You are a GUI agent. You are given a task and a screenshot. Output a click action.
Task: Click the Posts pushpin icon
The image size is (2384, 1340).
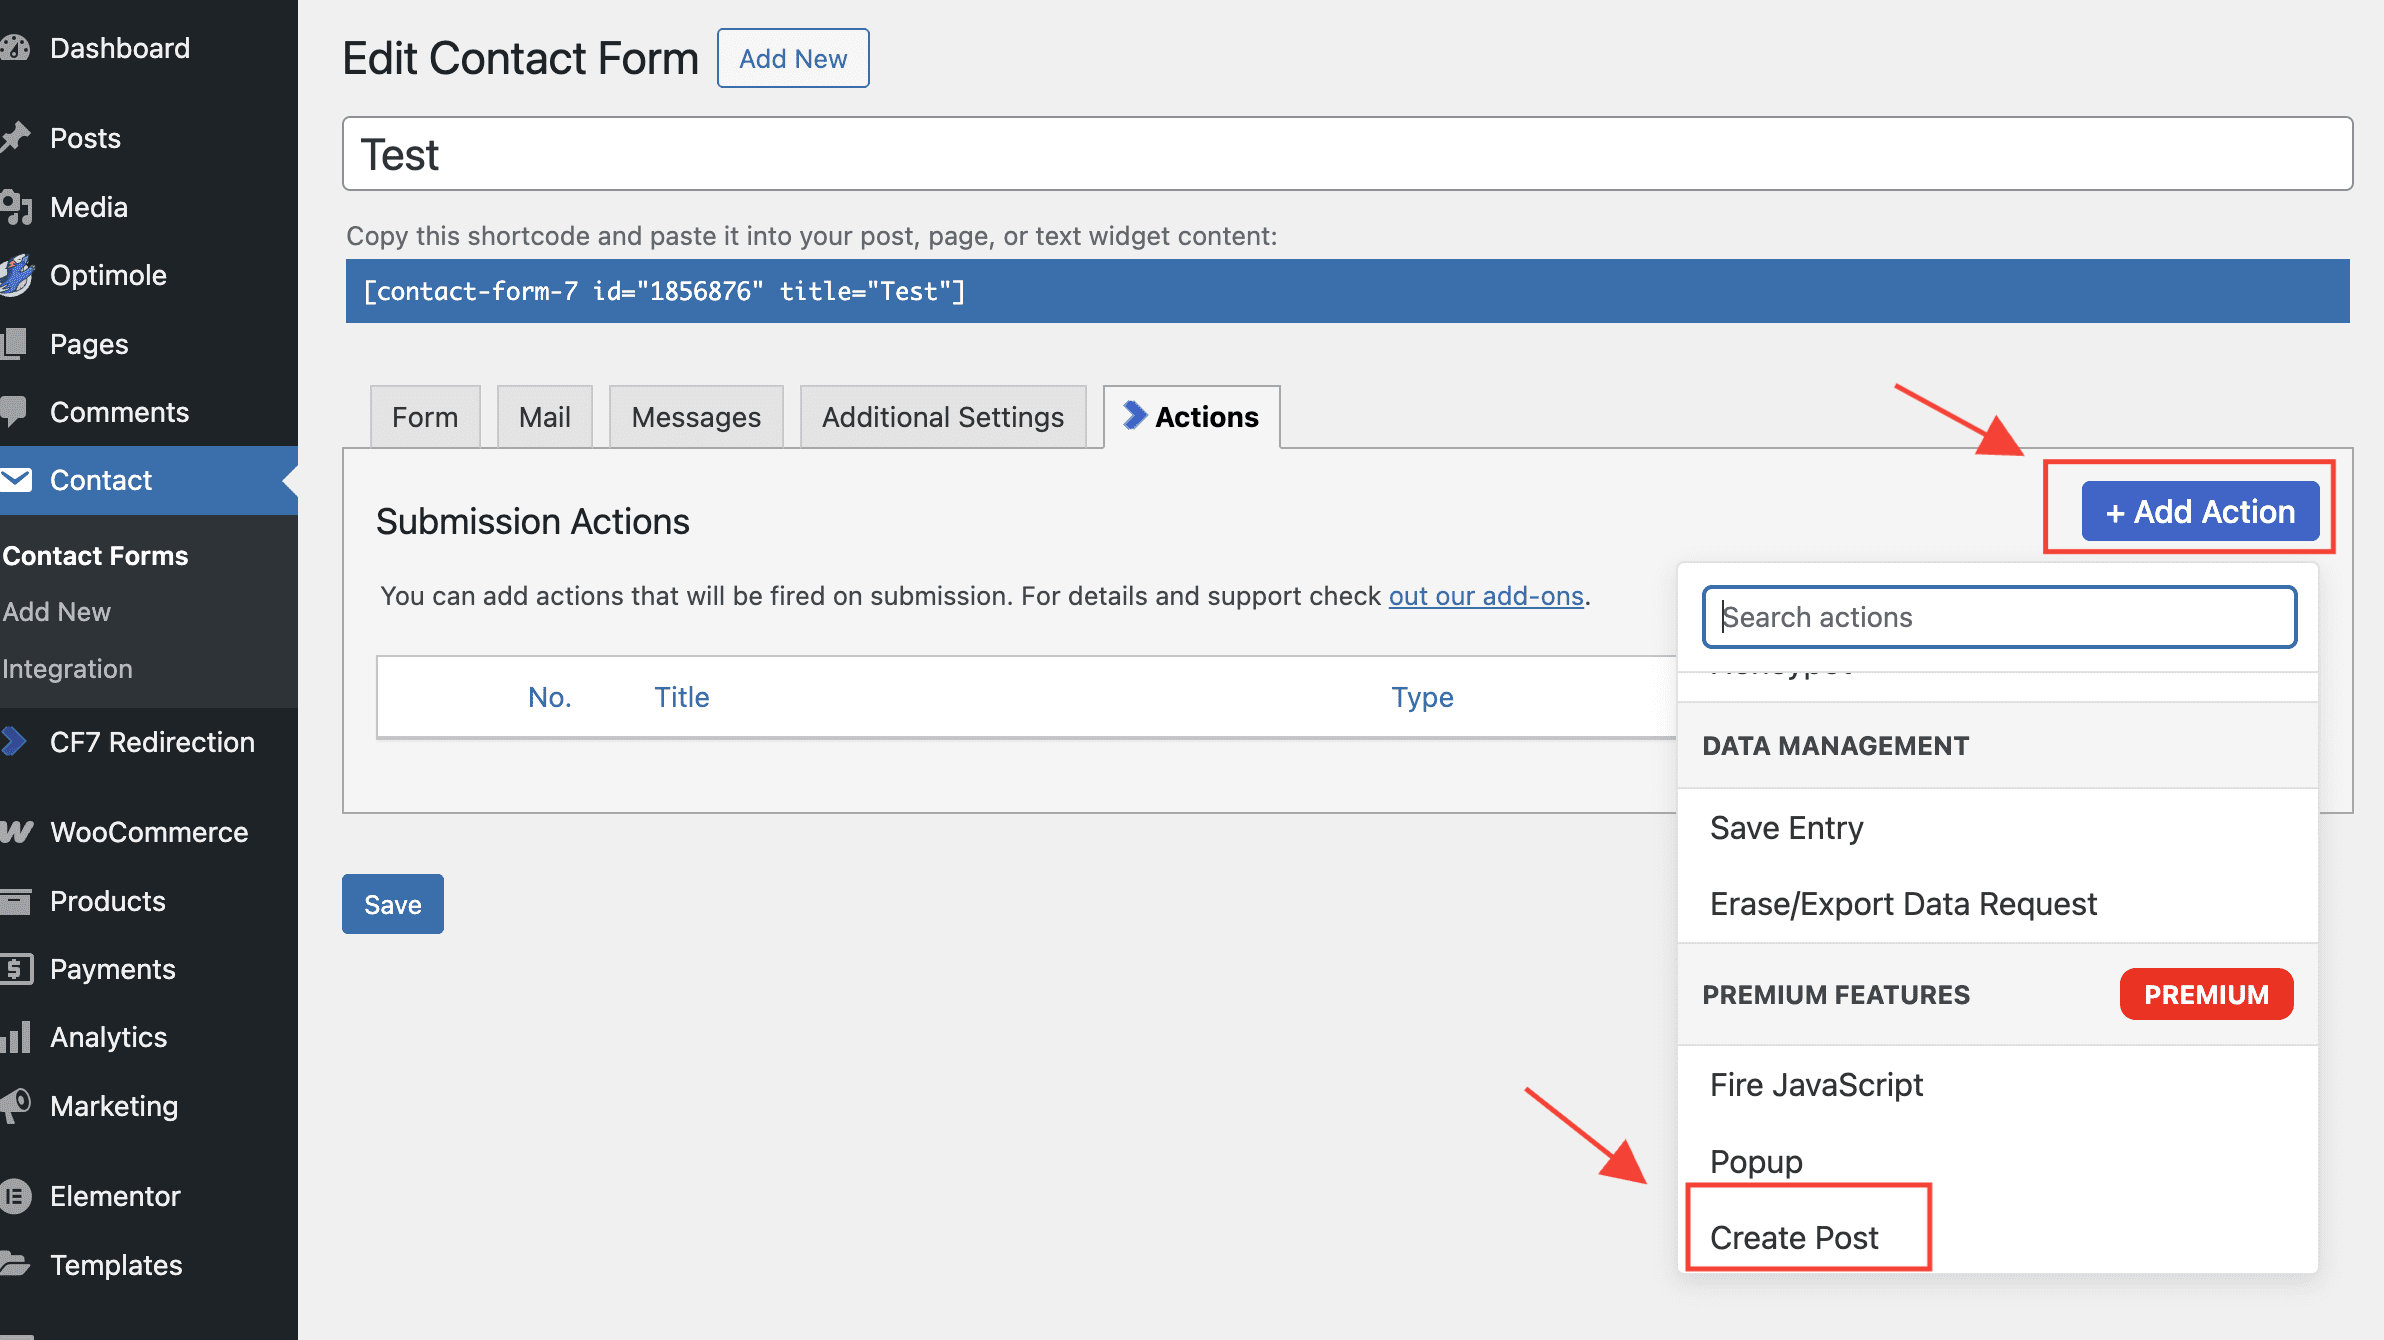tap(15, 137)
